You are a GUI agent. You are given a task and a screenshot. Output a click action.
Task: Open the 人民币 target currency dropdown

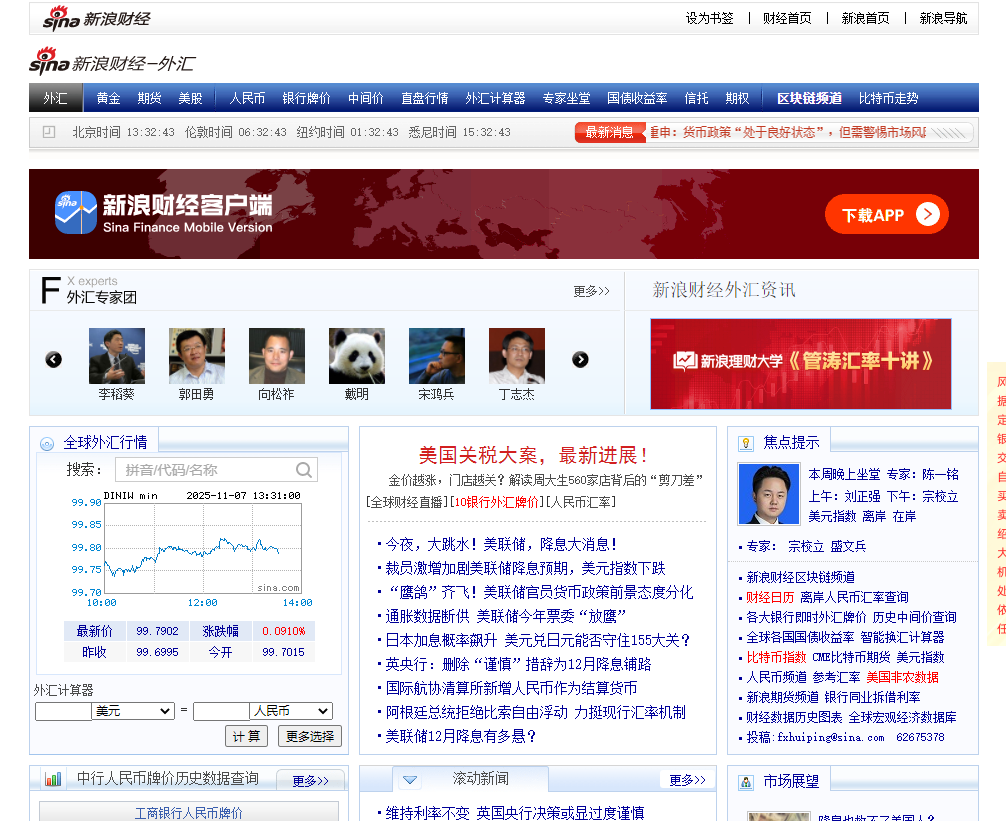click(x=291, y=711)
